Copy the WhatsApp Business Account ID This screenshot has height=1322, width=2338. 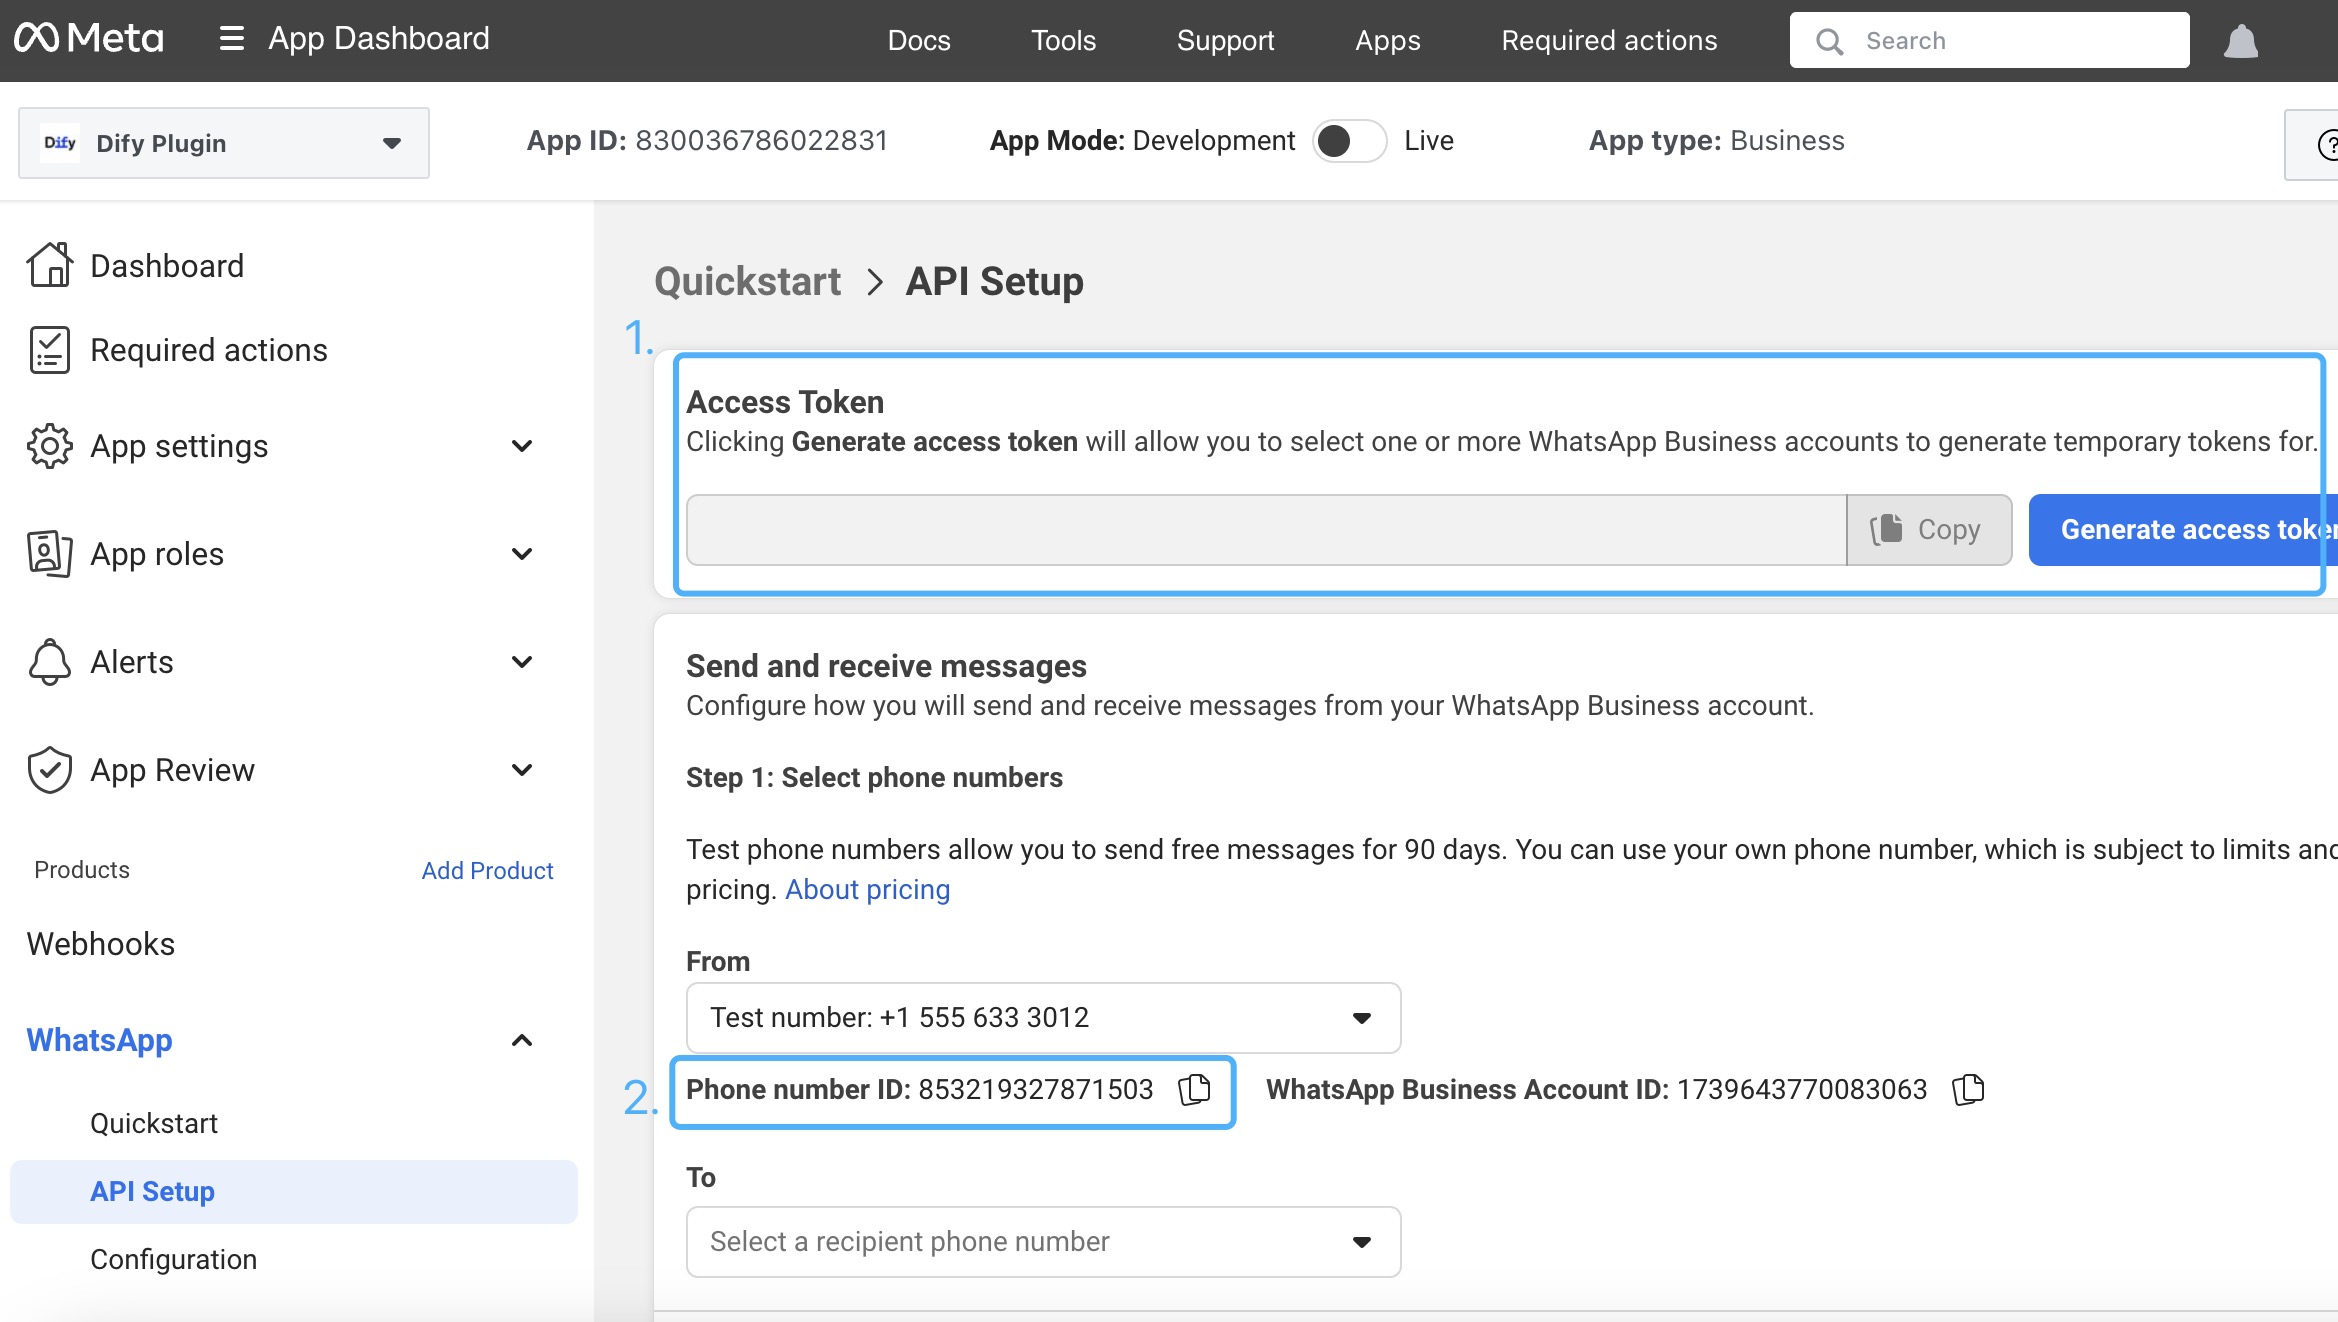[x=1968, y=1089]
